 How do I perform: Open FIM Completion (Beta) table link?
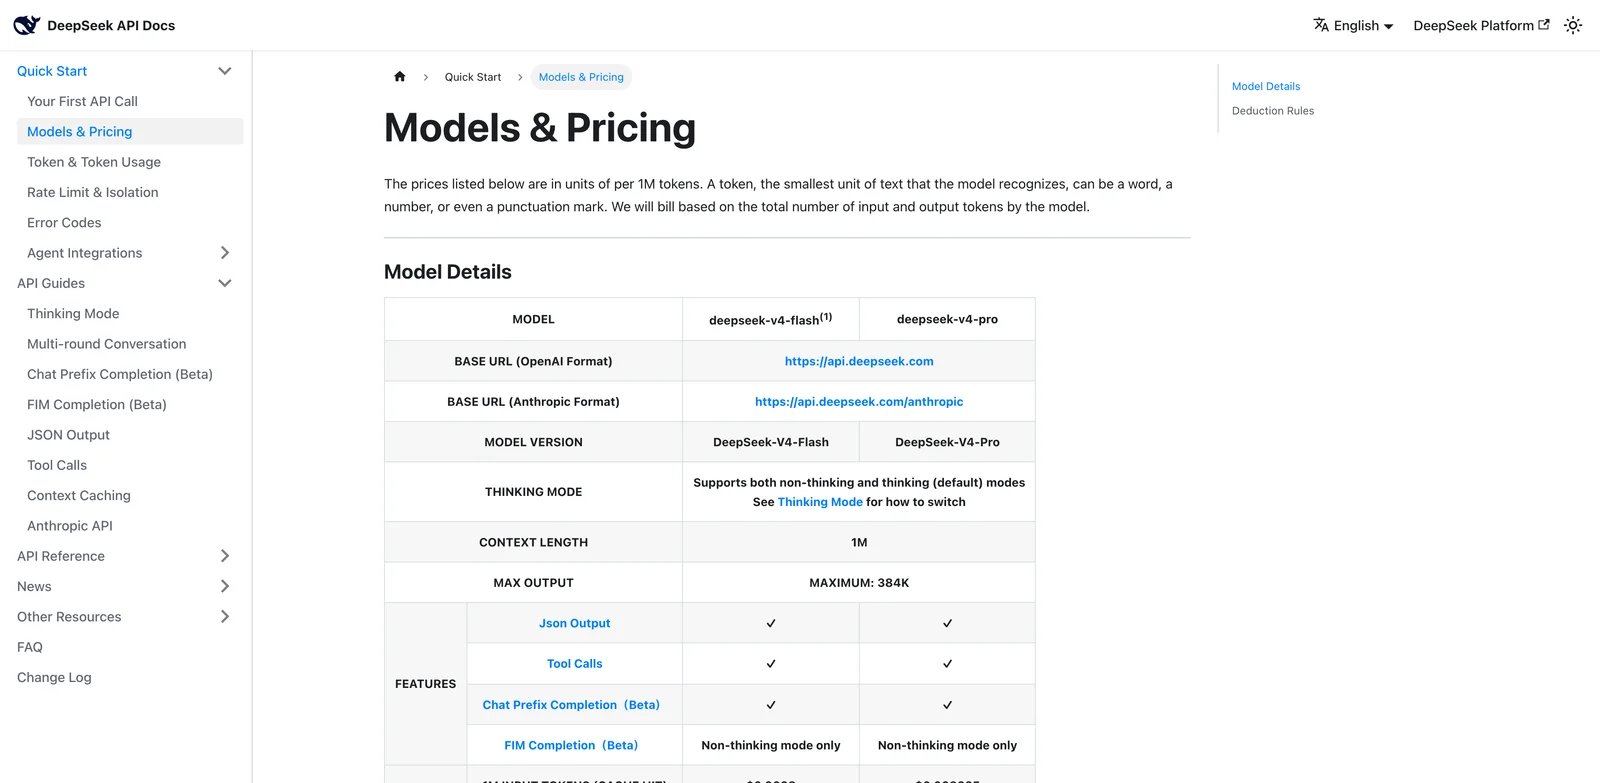click(571, 745)
